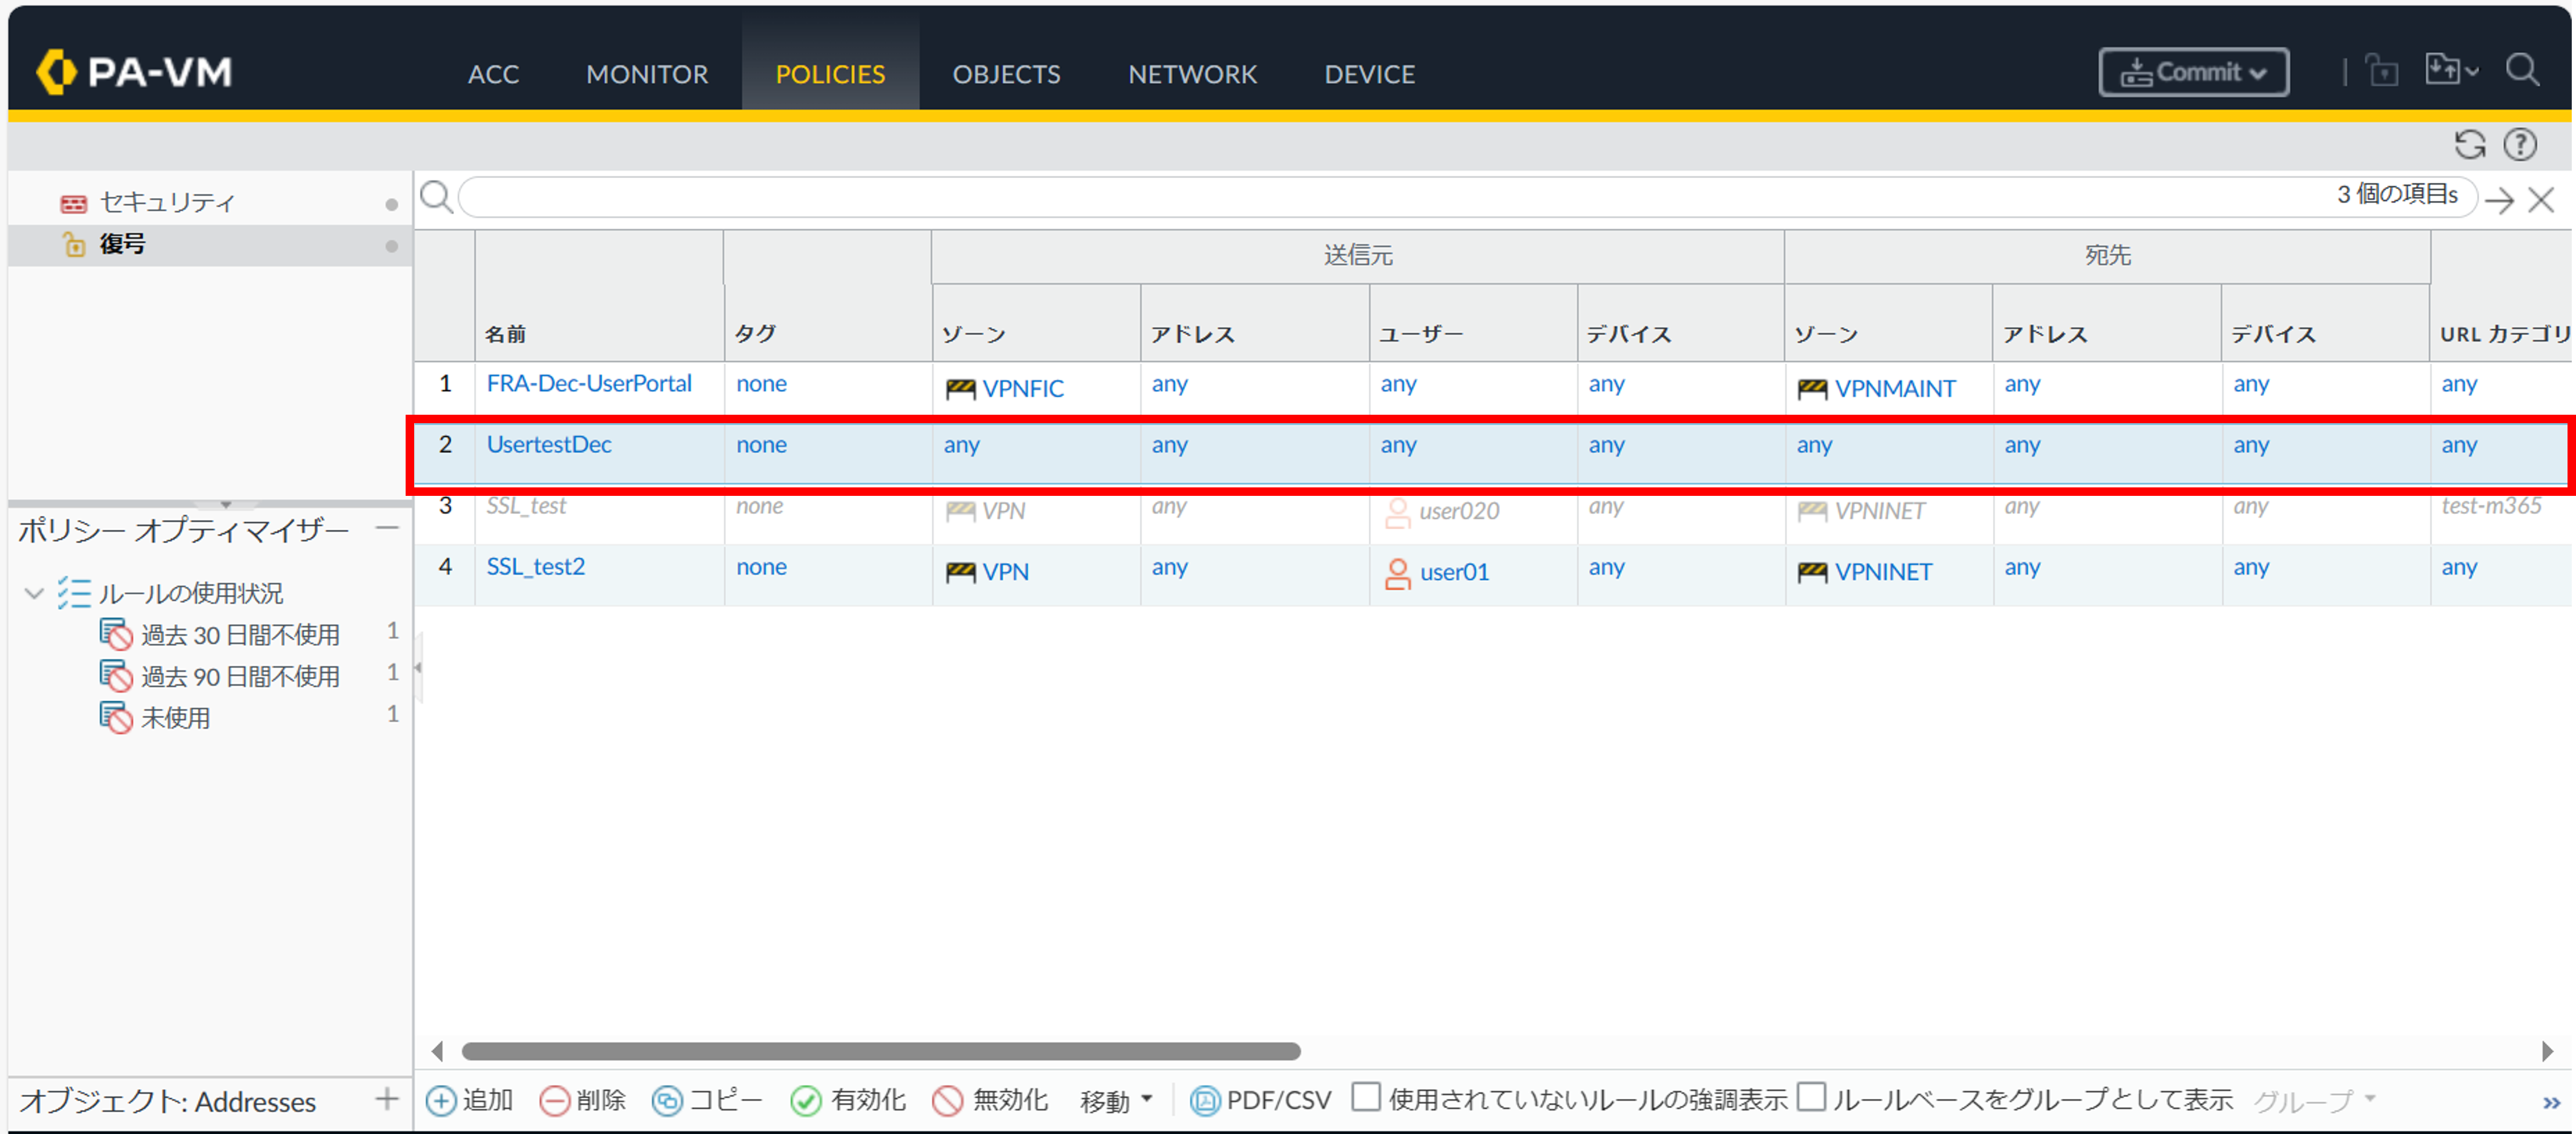2576x1134 pixels.
Task: Open the 移動 (move) dropdown menu
Action: [1116, 1100]
